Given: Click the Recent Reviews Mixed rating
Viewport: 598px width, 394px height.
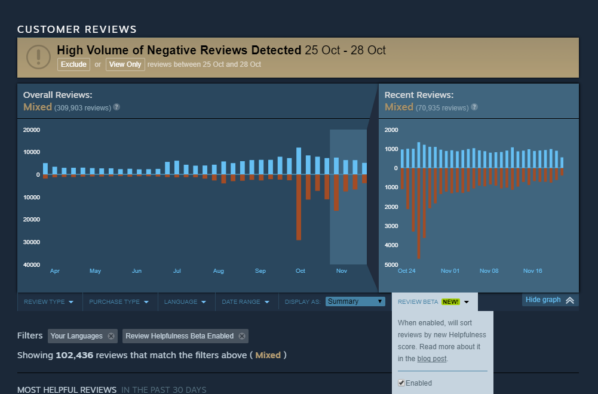Looking at the screenshot, I should 399,107.
